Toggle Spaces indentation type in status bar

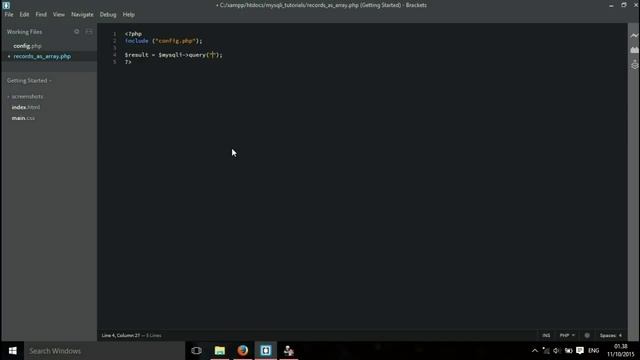608,336
